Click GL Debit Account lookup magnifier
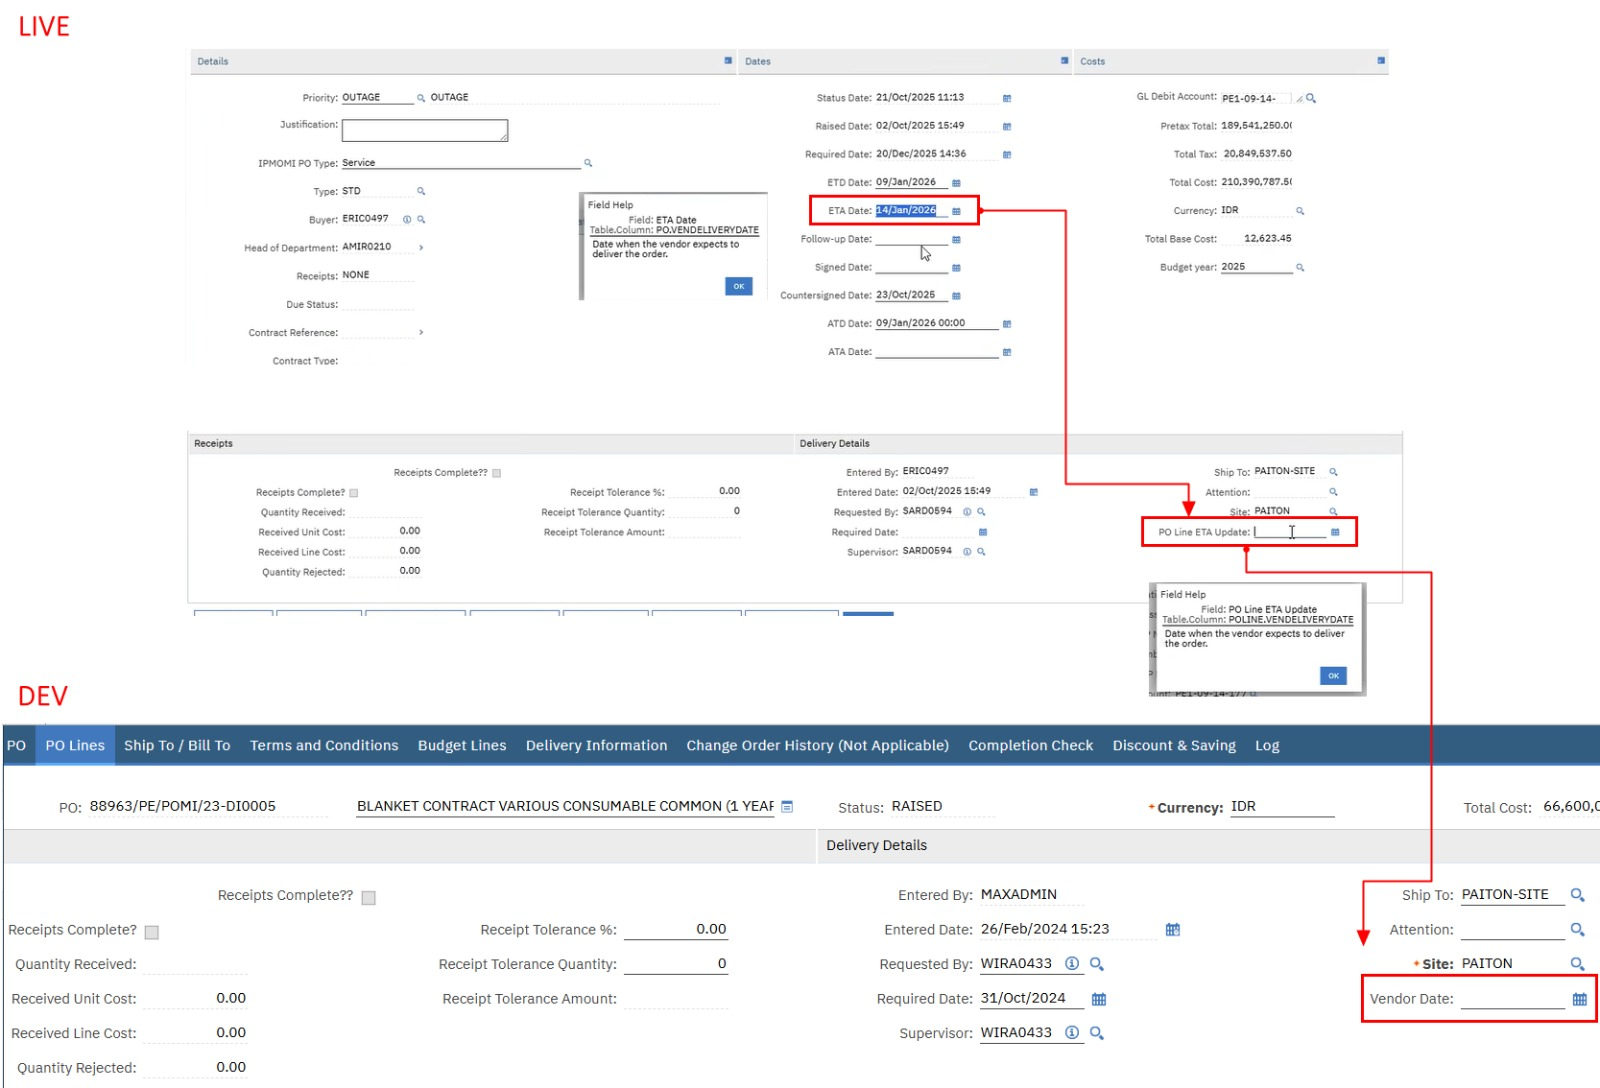The width and height of the screenshot is (1600, 1088). [x=1311, y=98]
